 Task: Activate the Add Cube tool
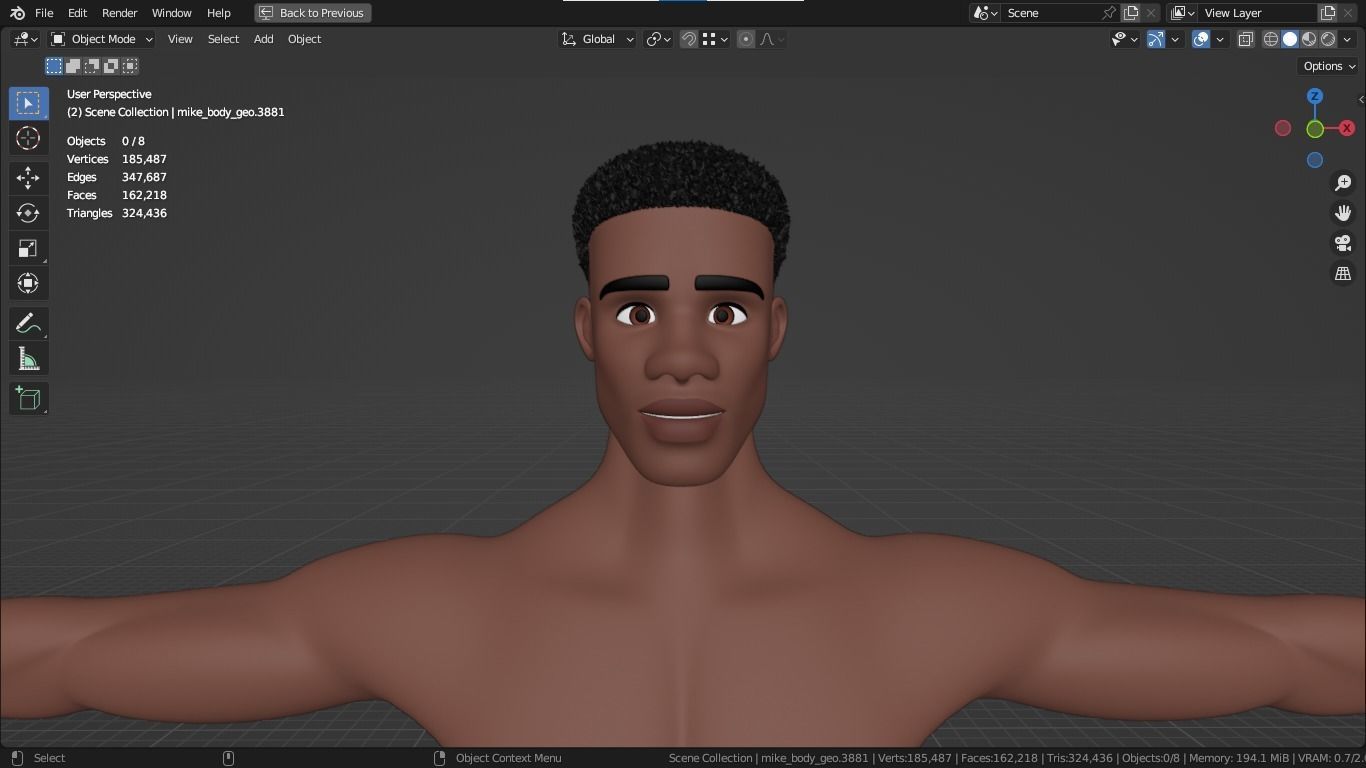(x=28, y=398)
